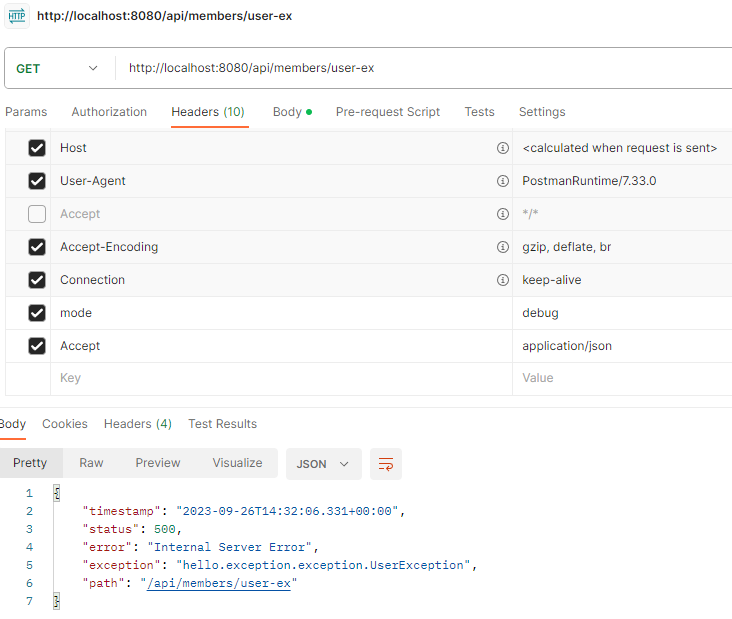Click the info icon for Accept */* header
The image size is (732, 619).
click(502, 214)
